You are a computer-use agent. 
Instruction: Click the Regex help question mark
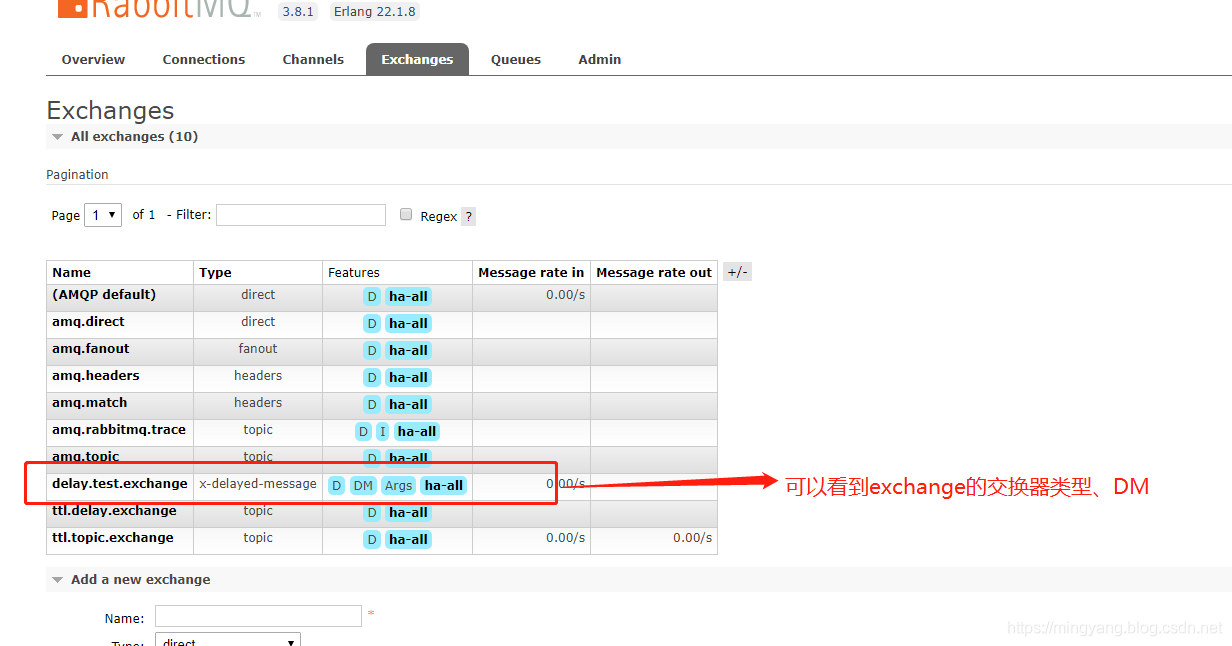[468, 216]
